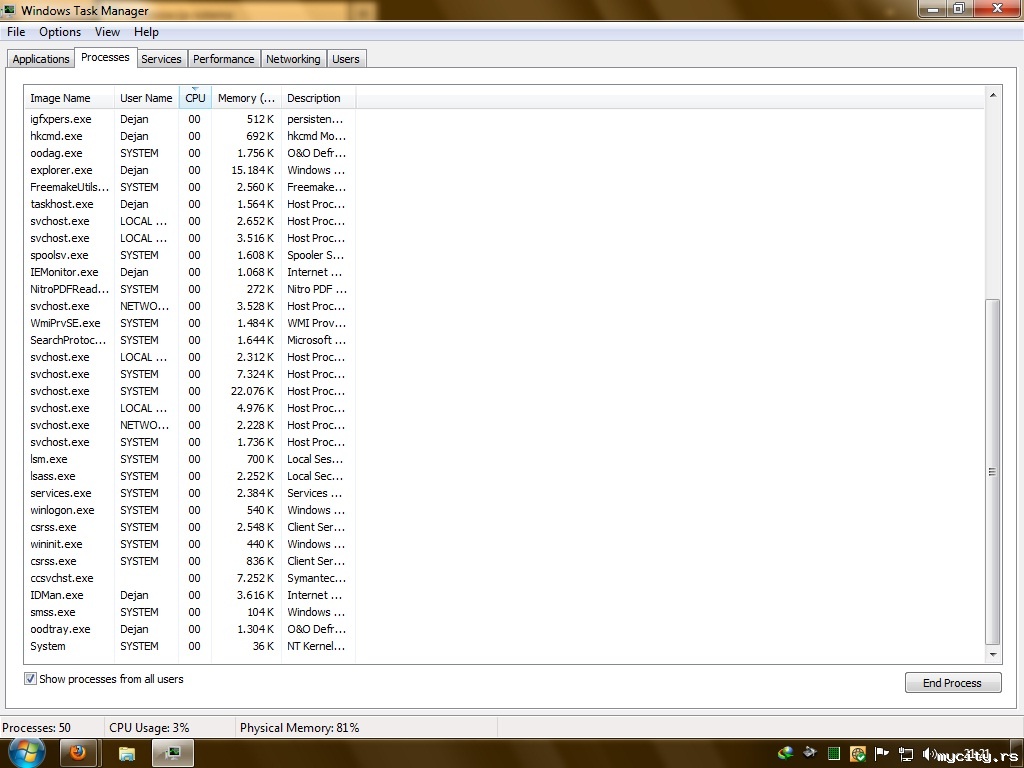Select services.exe process row

coord(189,493)
